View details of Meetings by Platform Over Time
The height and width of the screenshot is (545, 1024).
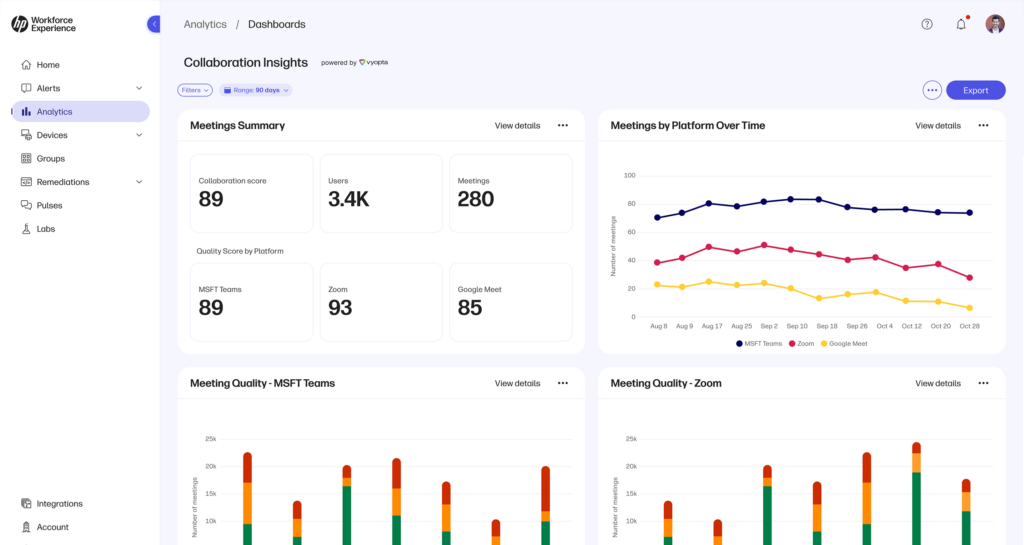[x=938, y=125]
